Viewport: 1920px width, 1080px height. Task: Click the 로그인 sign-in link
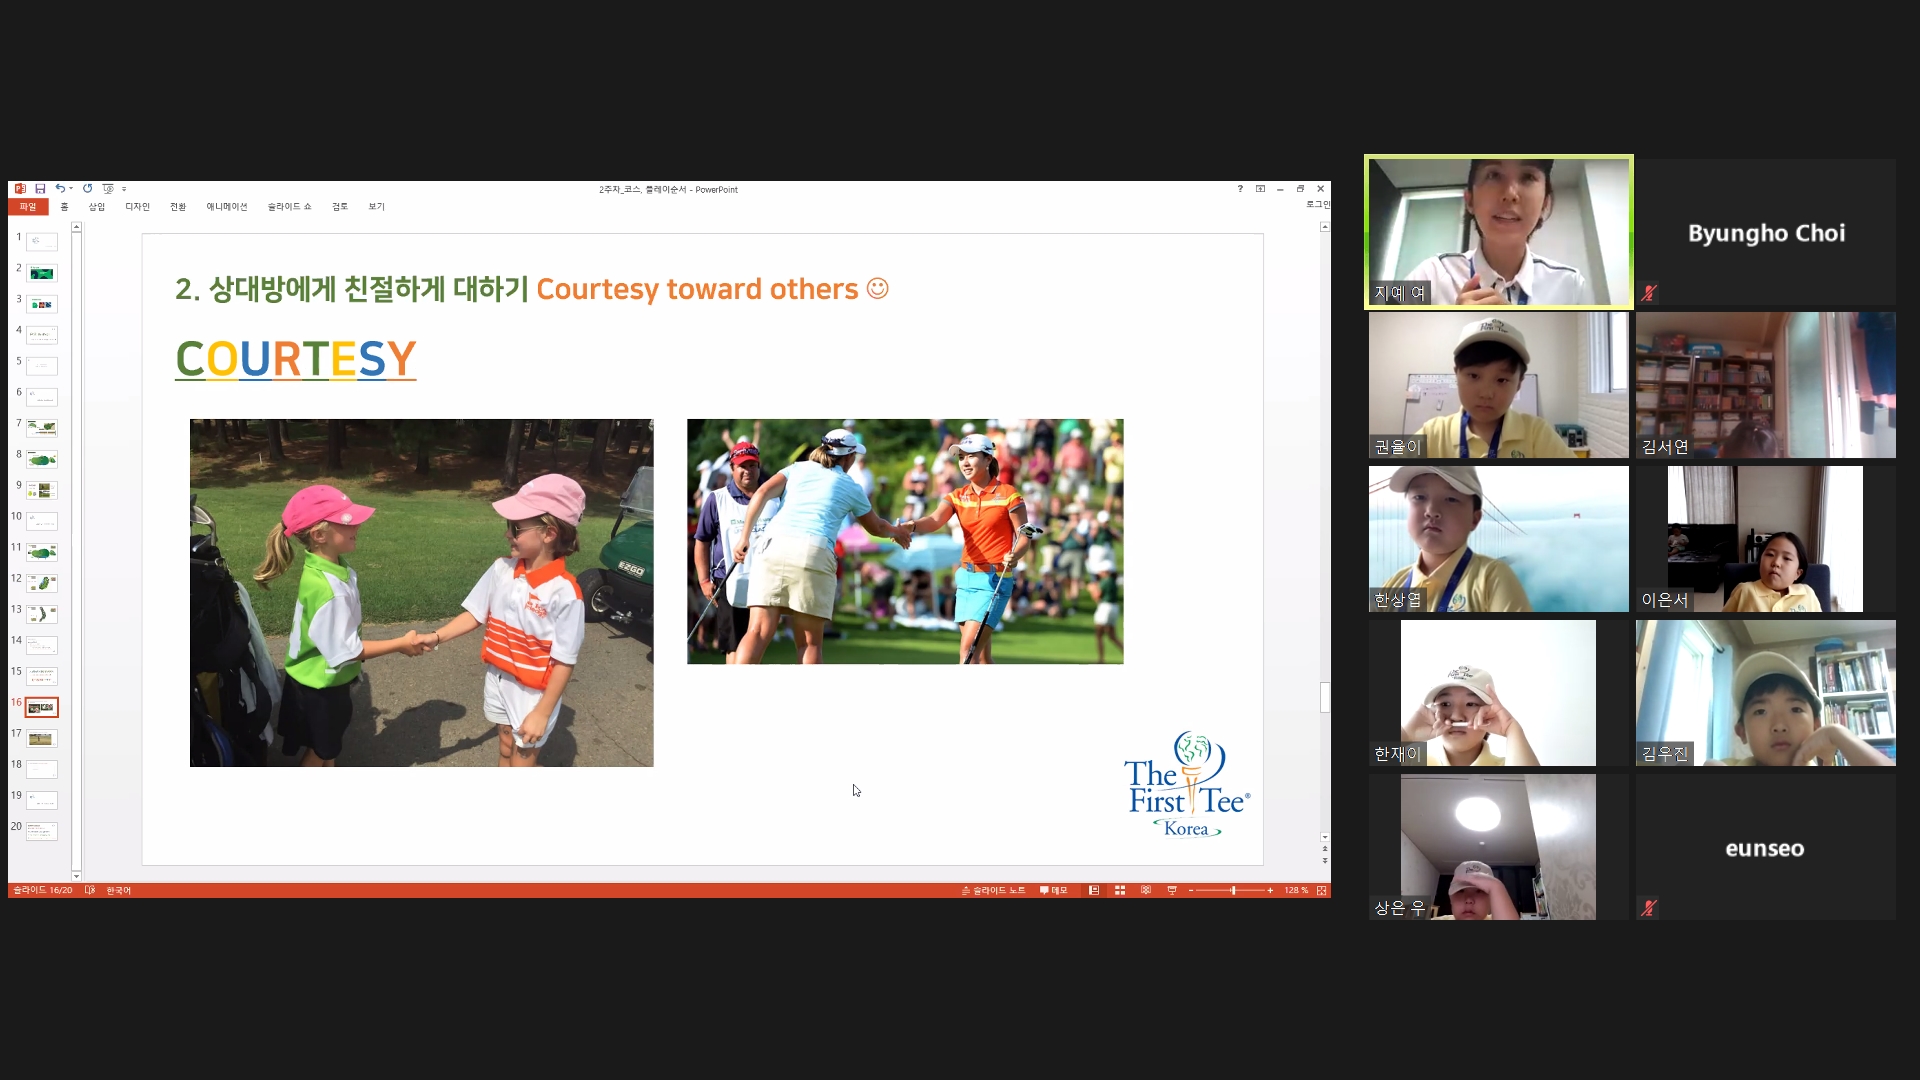coord(1317,204)
